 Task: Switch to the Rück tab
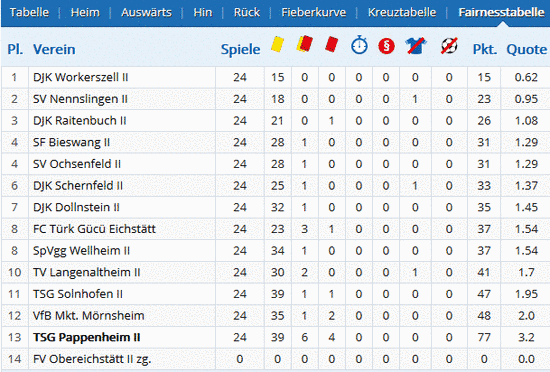pyautogui.click(x=247, y=13)
